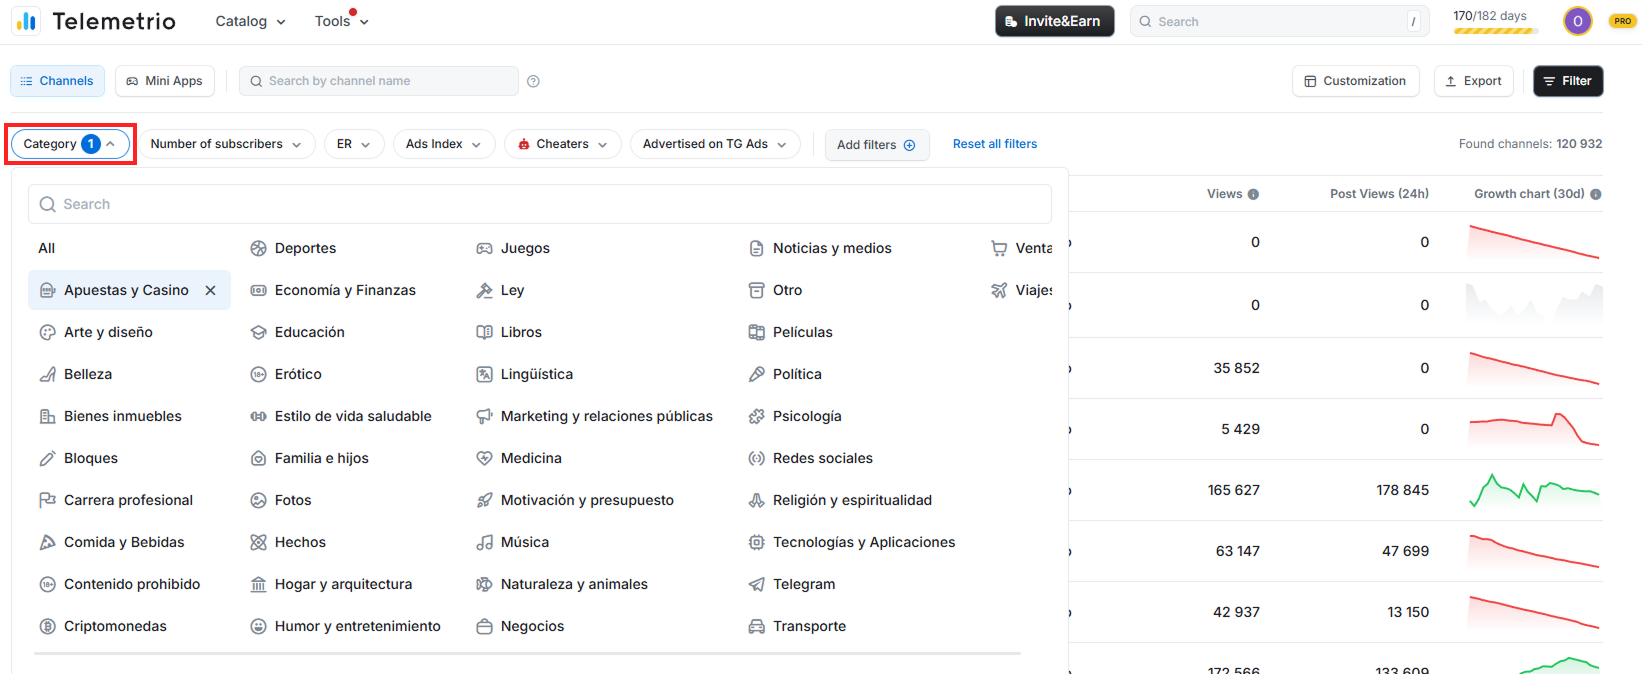Screen dimensions: 1642x674
Task: Focus the category Search field
Action: (540, 204)
